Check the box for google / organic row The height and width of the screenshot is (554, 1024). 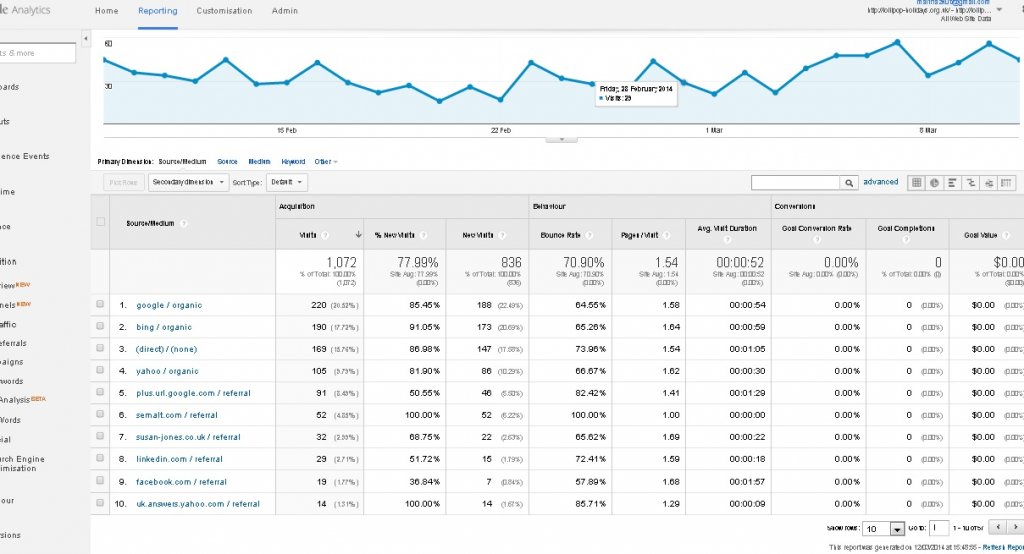100,304
